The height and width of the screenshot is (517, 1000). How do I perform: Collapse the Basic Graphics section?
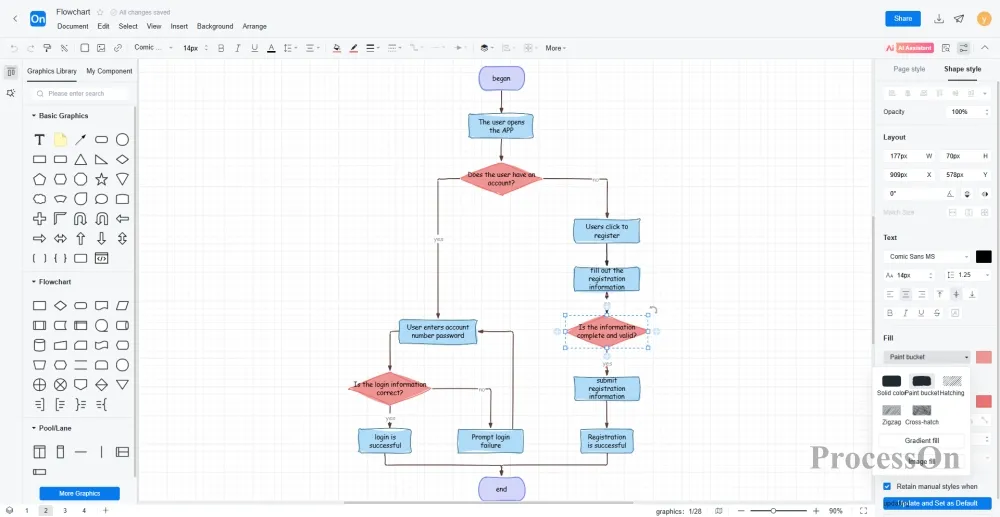[33, 116]
